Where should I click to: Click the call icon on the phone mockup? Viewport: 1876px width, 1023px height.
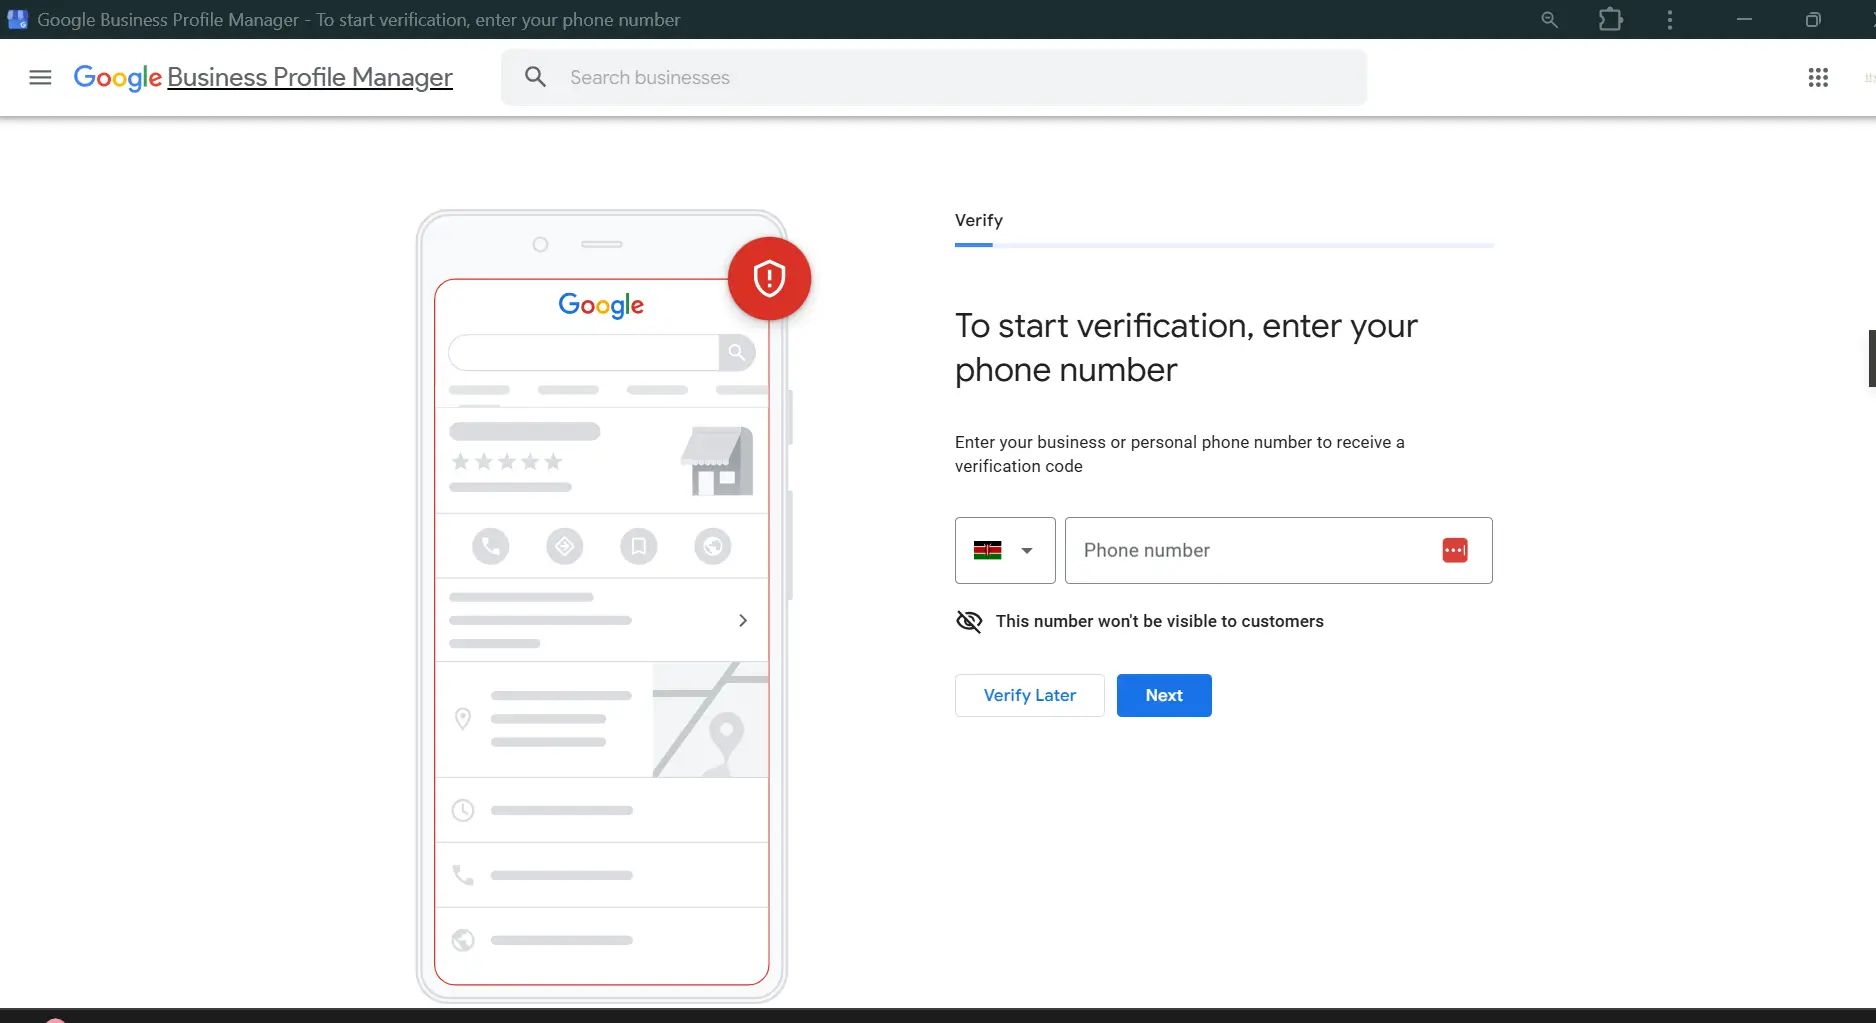coord(490,546)
